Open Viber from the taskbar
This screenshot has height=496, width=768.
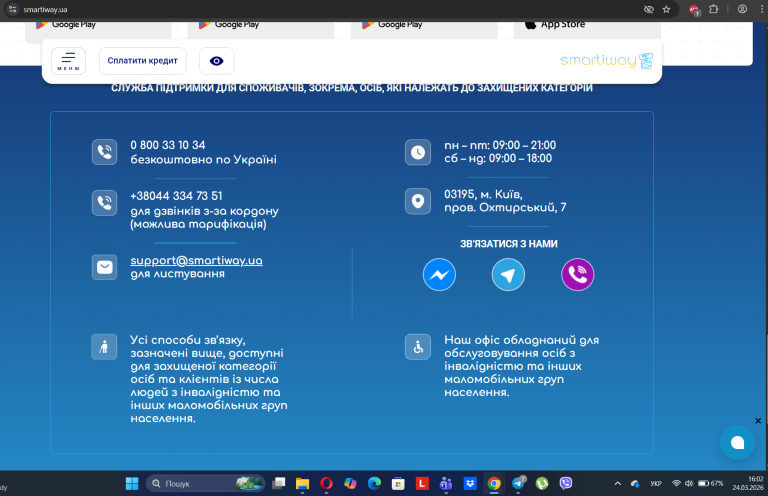pos(566,484)
